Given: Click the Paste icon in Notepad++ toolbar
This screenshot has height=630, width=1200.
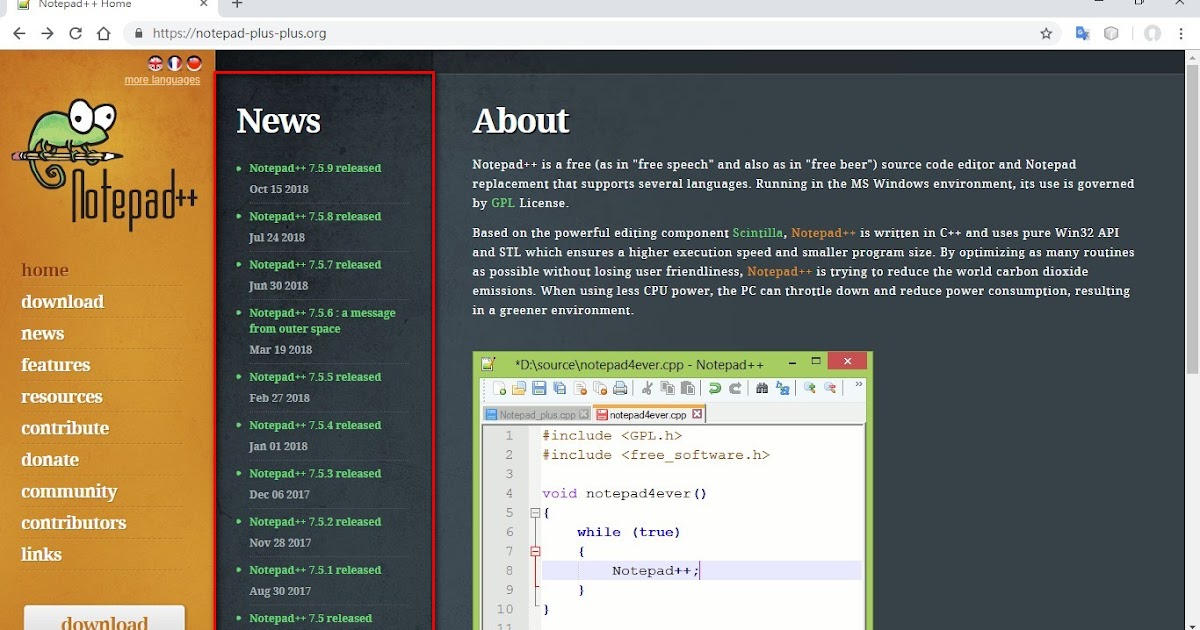Looking at the screenshot, I should (x=688, y=388).
